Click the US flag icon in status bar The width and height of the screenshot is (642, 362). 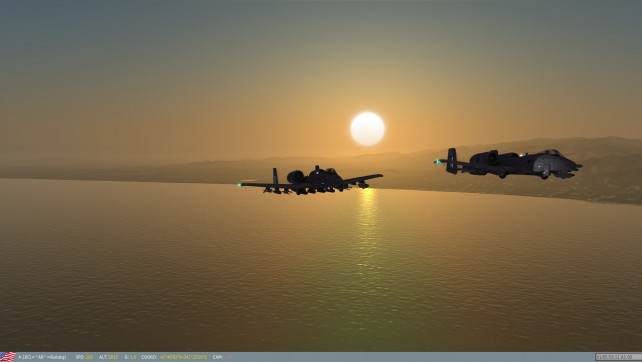pos(8,357)
